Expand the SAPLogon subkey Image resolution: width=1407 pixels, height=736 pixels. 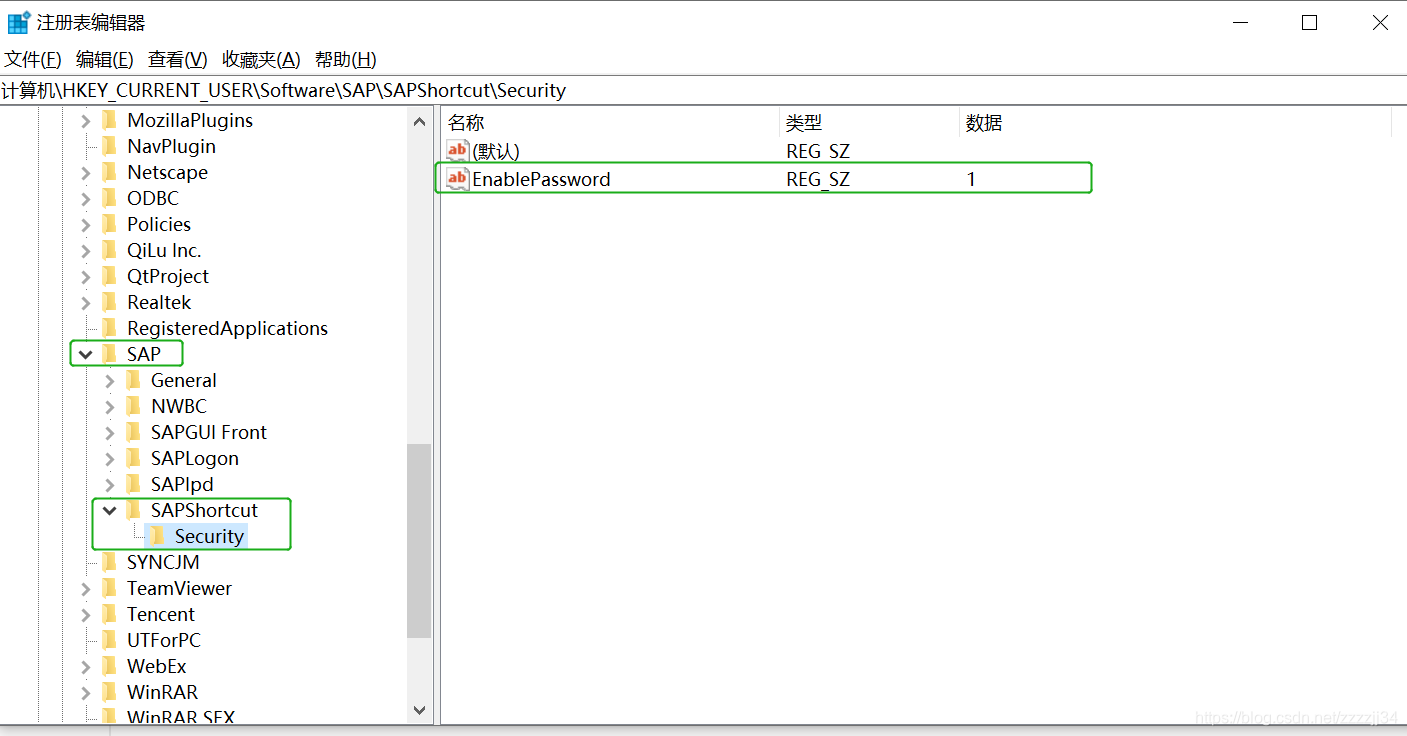(x=110, y=459)
